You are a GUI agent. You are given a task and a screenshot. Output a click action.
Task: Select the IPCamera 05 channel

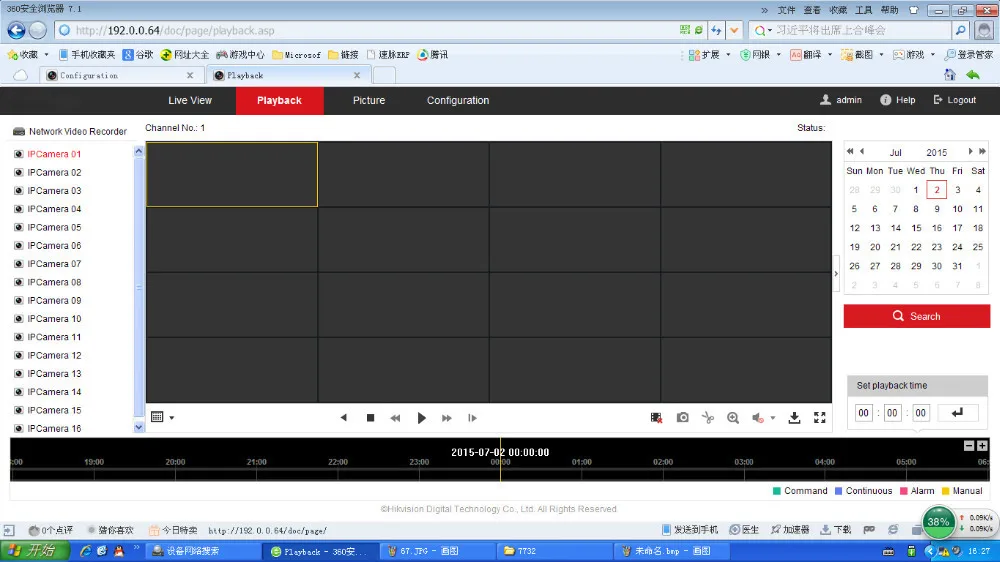point(54,227)
